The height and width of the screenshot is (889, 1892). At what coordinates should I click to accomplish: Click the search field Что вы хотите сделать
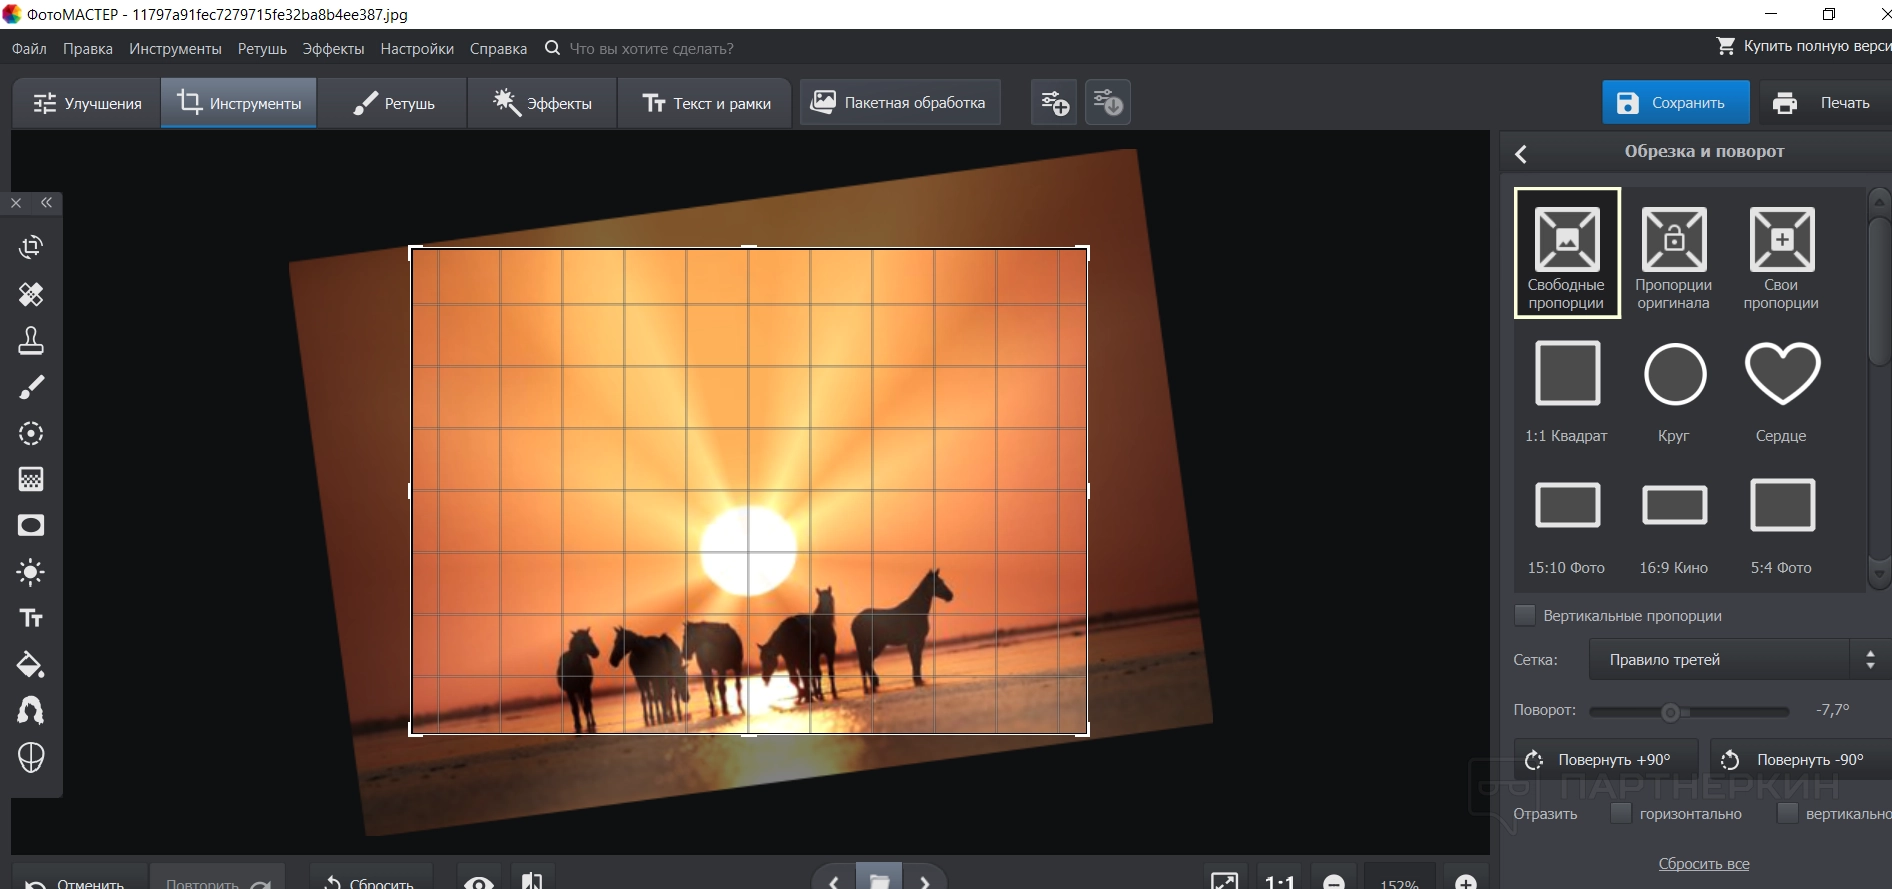[x=651, y=48]
